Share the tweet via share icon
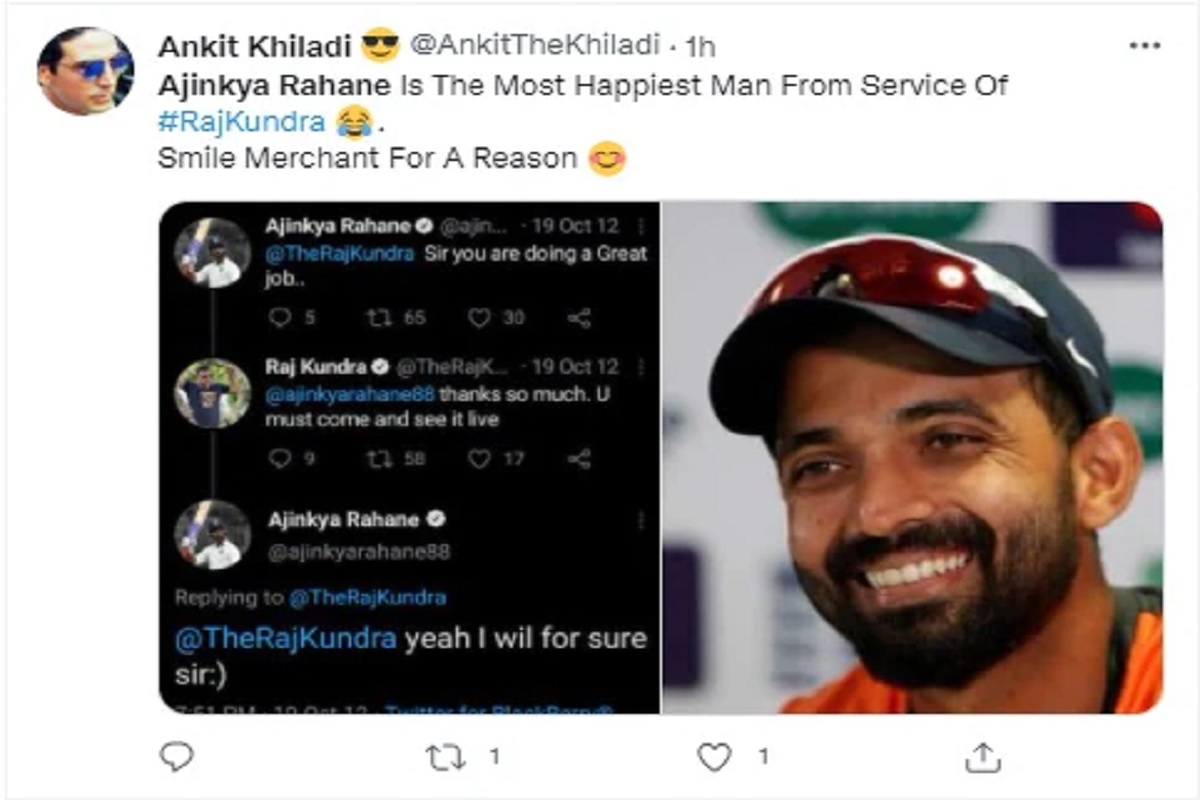Viewport: 1200px width, 800px height. click(983, 757)
